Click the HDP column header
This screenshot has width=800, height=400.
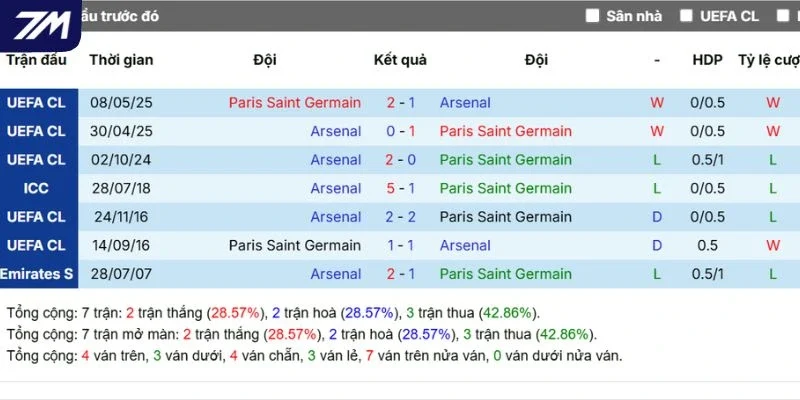[708, 60]
